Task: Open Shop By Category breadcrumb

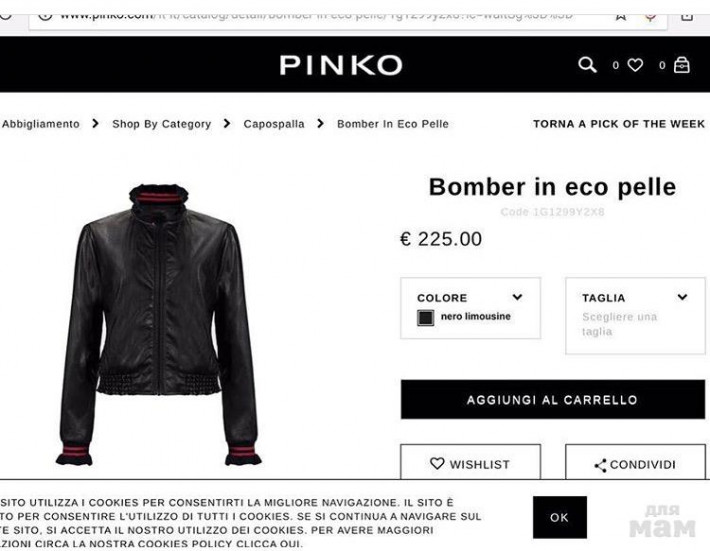Action: (x=162, y=124)
